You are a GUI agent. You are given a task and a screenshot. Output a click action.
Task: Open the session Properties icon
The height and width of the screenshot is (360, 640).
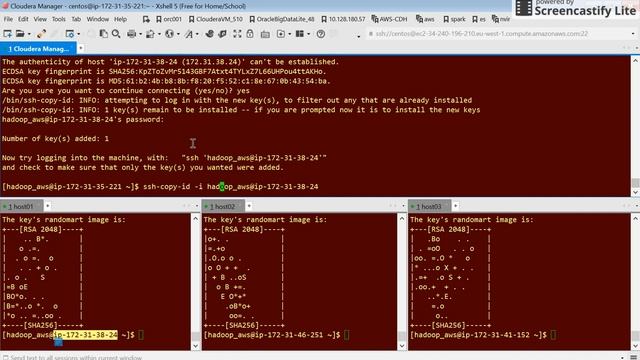tap(70, 34)
